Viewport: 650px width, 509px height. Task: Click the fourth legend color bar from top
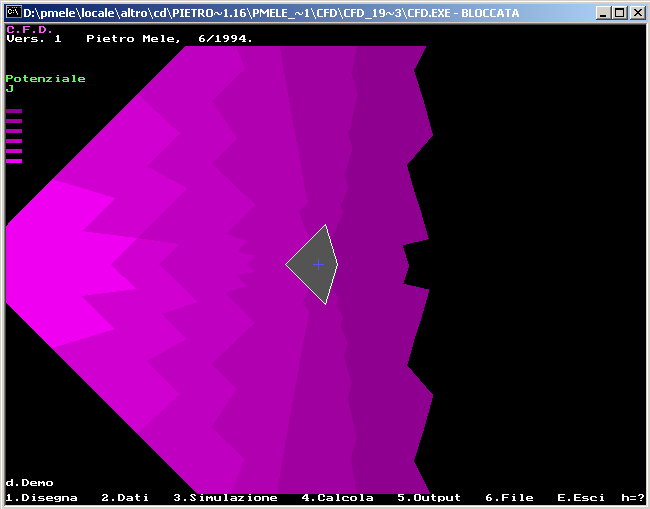tap(14, 141)
